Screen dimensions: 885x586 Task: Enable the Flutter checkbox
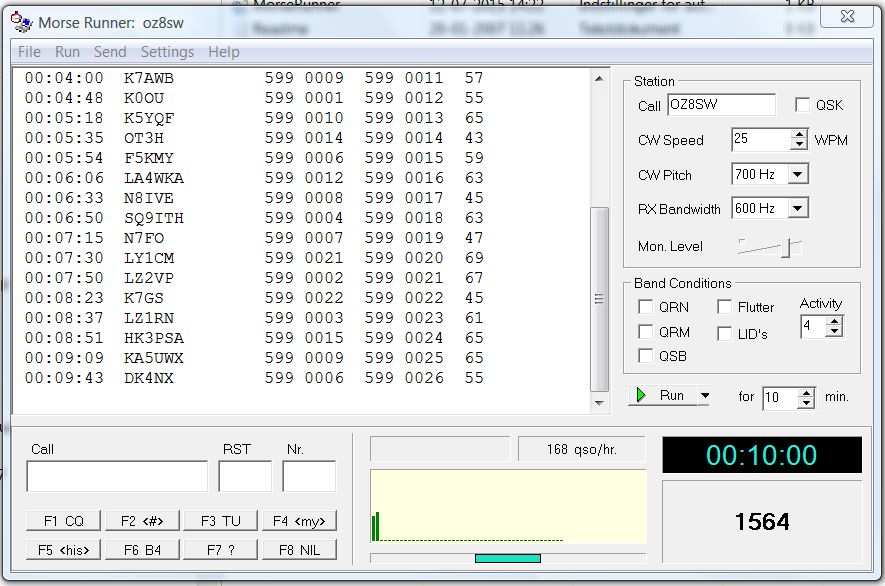(x=725, y=308)
